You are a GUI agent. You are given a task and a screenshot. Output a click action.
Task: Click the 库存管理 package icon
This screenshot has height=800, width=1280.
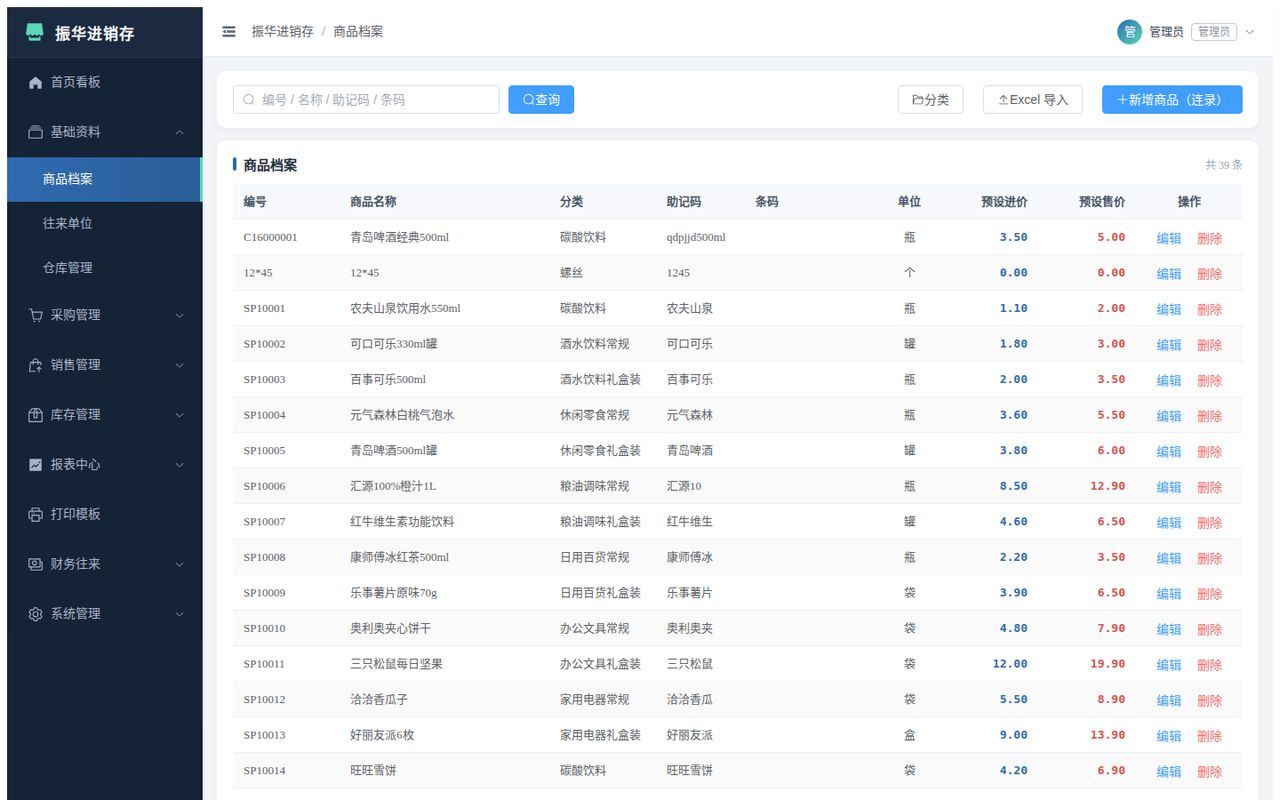coord(35,415)
